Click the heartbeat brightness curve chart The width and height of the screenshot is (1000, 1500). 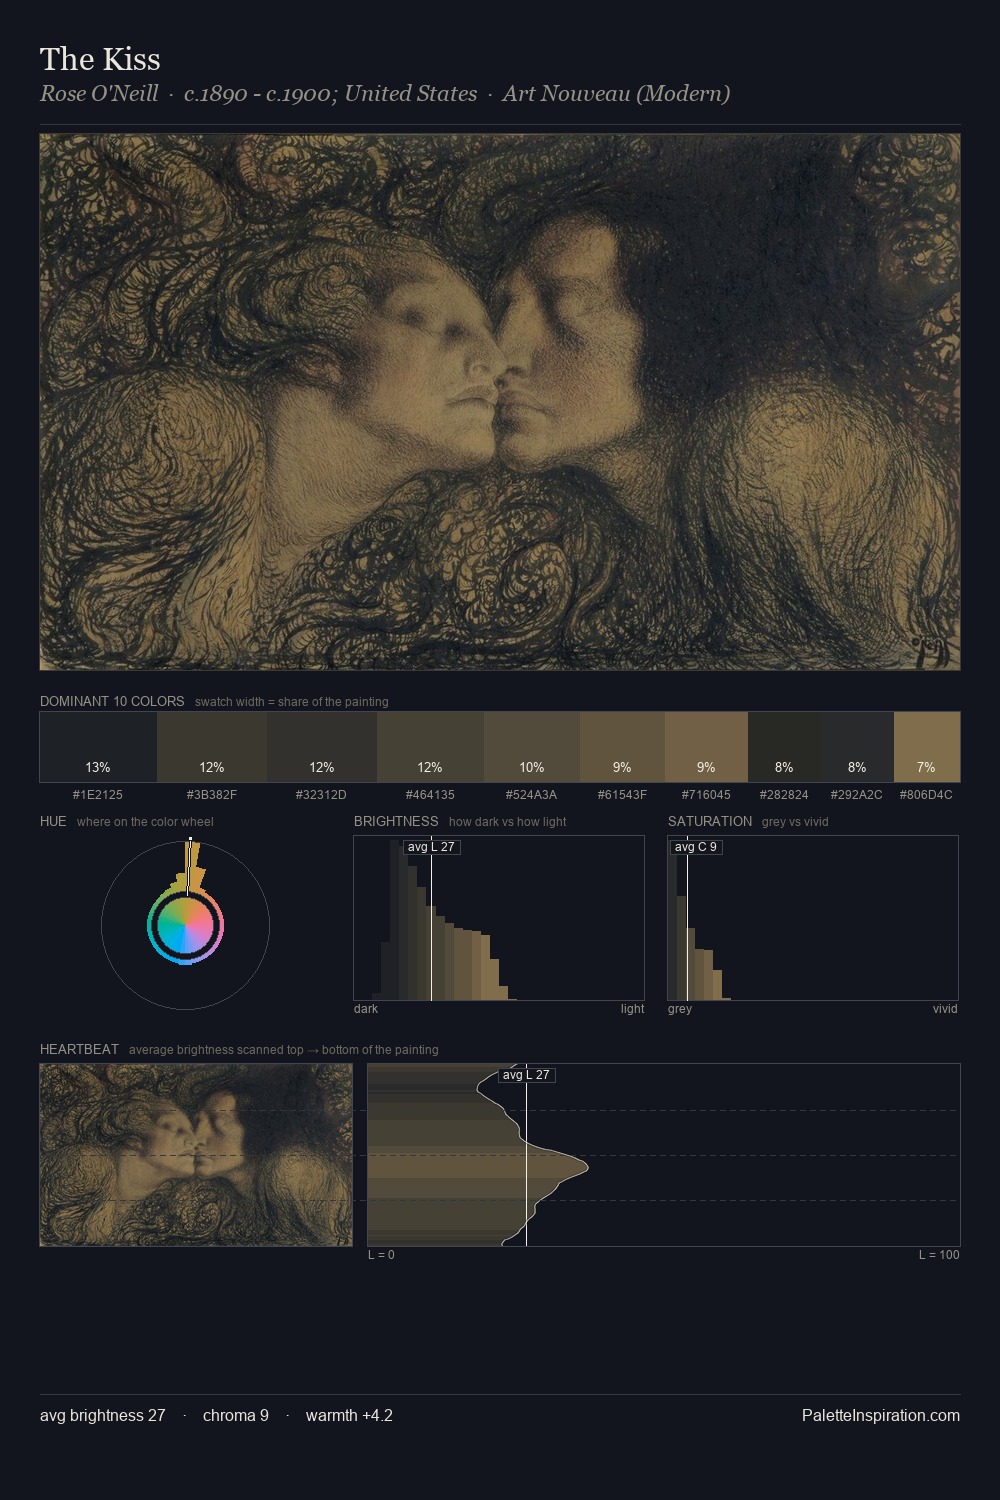(664, 1155)
